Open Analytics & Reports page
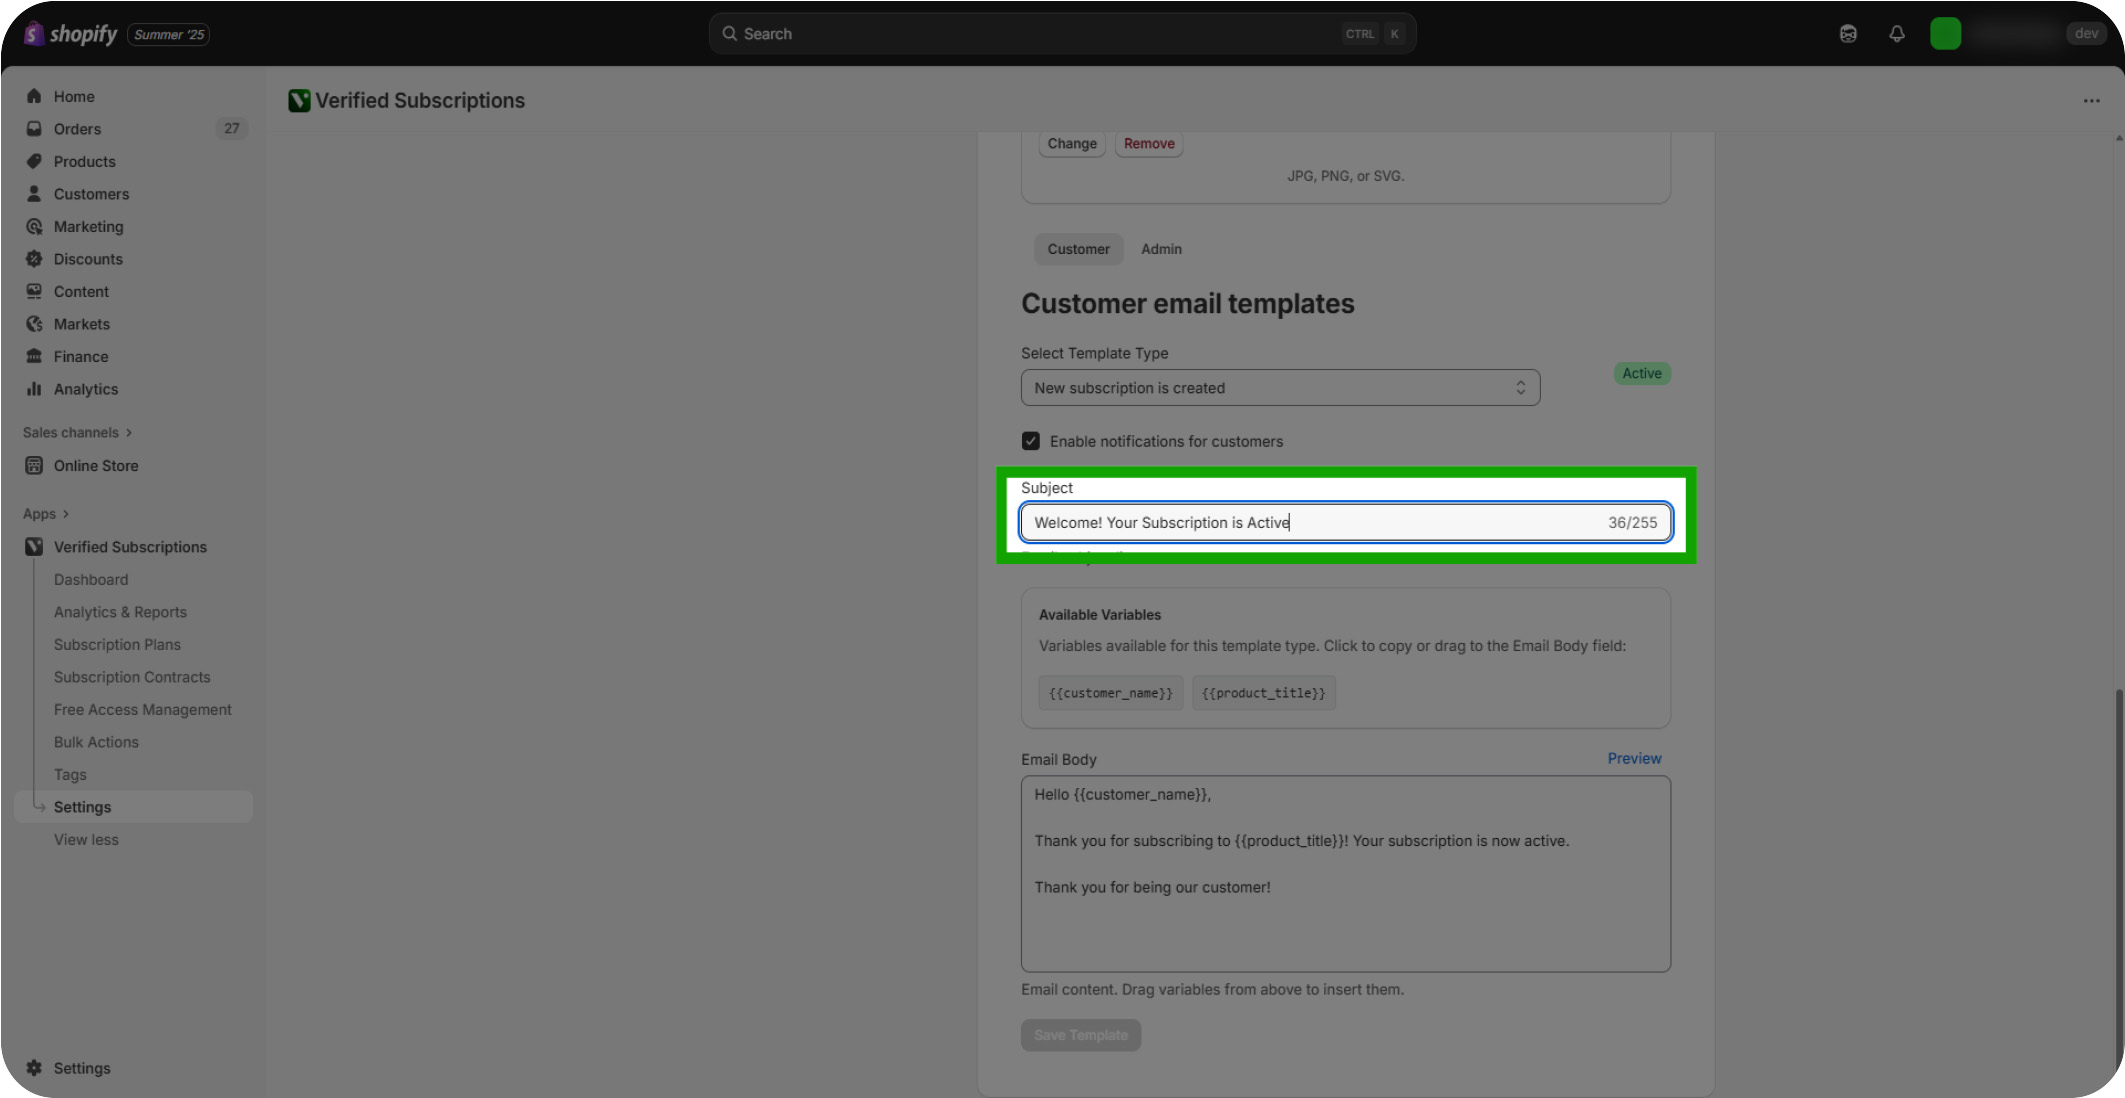2125x1098 pixels. pyautogui.click(x=120, y=612)
